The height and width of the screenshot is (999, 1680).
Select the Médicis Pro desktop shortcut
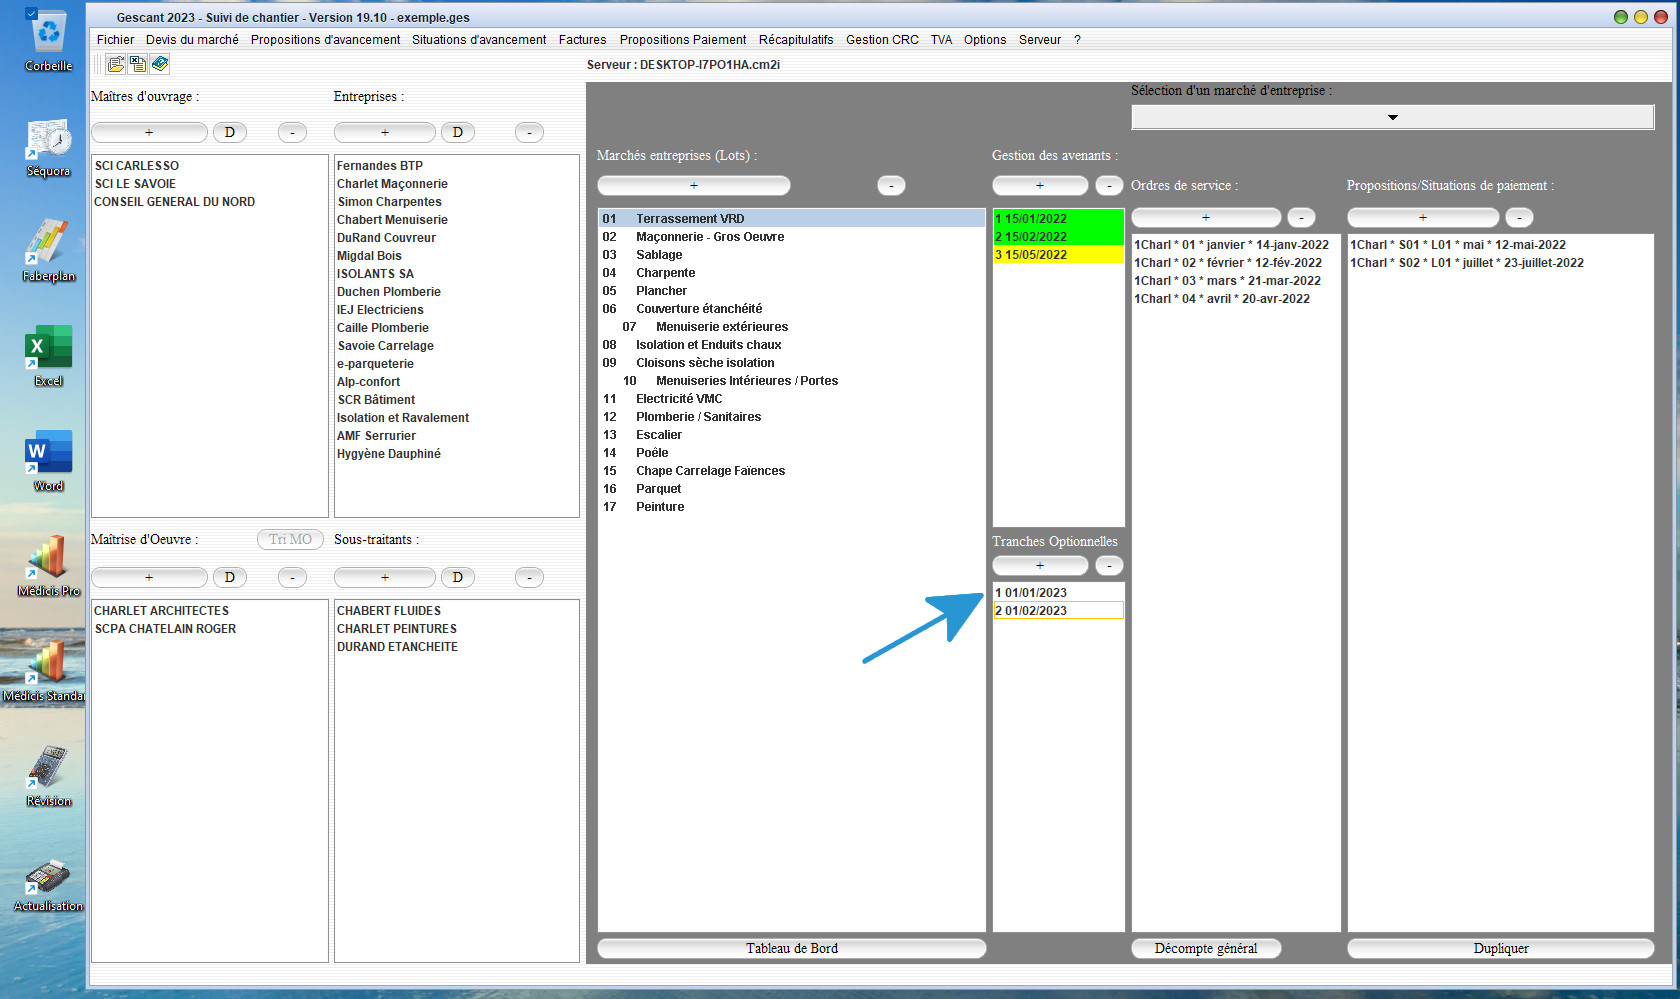coord(48,567)
